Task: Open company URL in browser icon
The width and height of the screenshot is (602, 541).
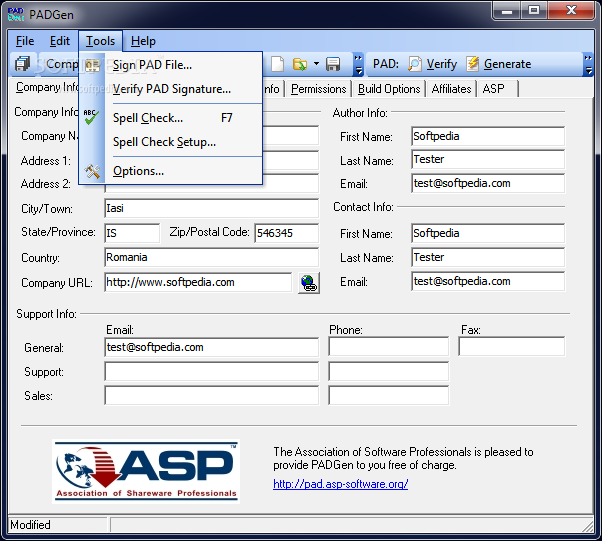Action: pyautogui.click(x=309, y=283)
